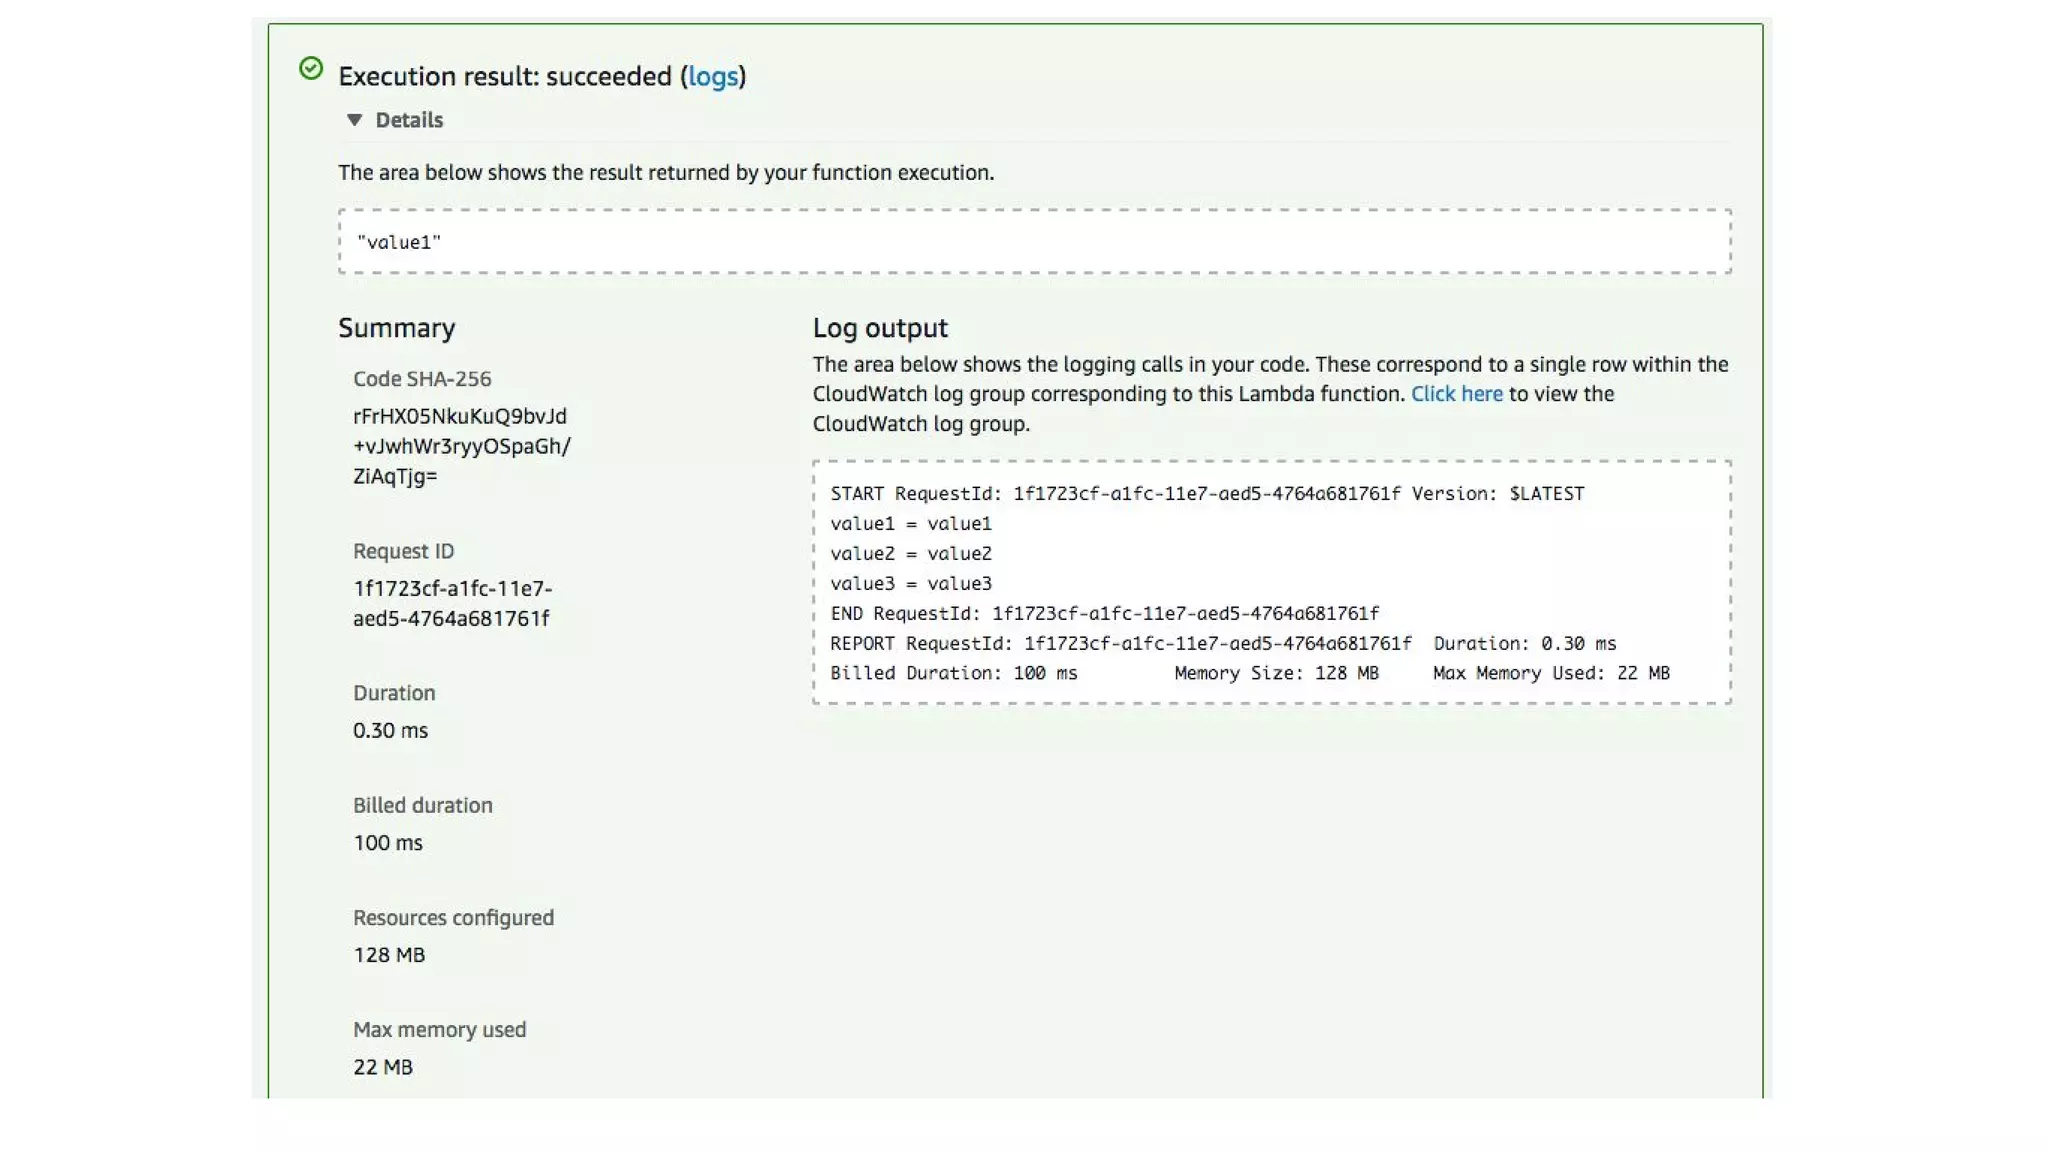Click the REPORT RequestId log line
The height and width of the screenshot is (1152, 2048).
pos(1223,643)
